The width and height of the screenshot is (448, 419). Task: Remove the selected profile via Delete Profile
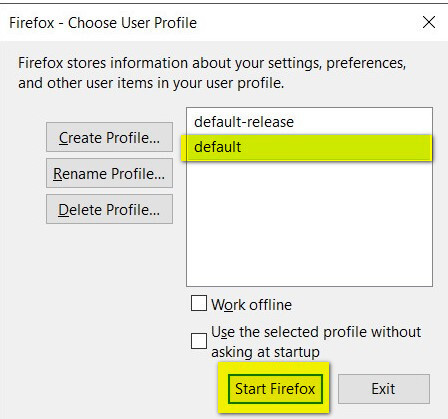pos(109,209)
